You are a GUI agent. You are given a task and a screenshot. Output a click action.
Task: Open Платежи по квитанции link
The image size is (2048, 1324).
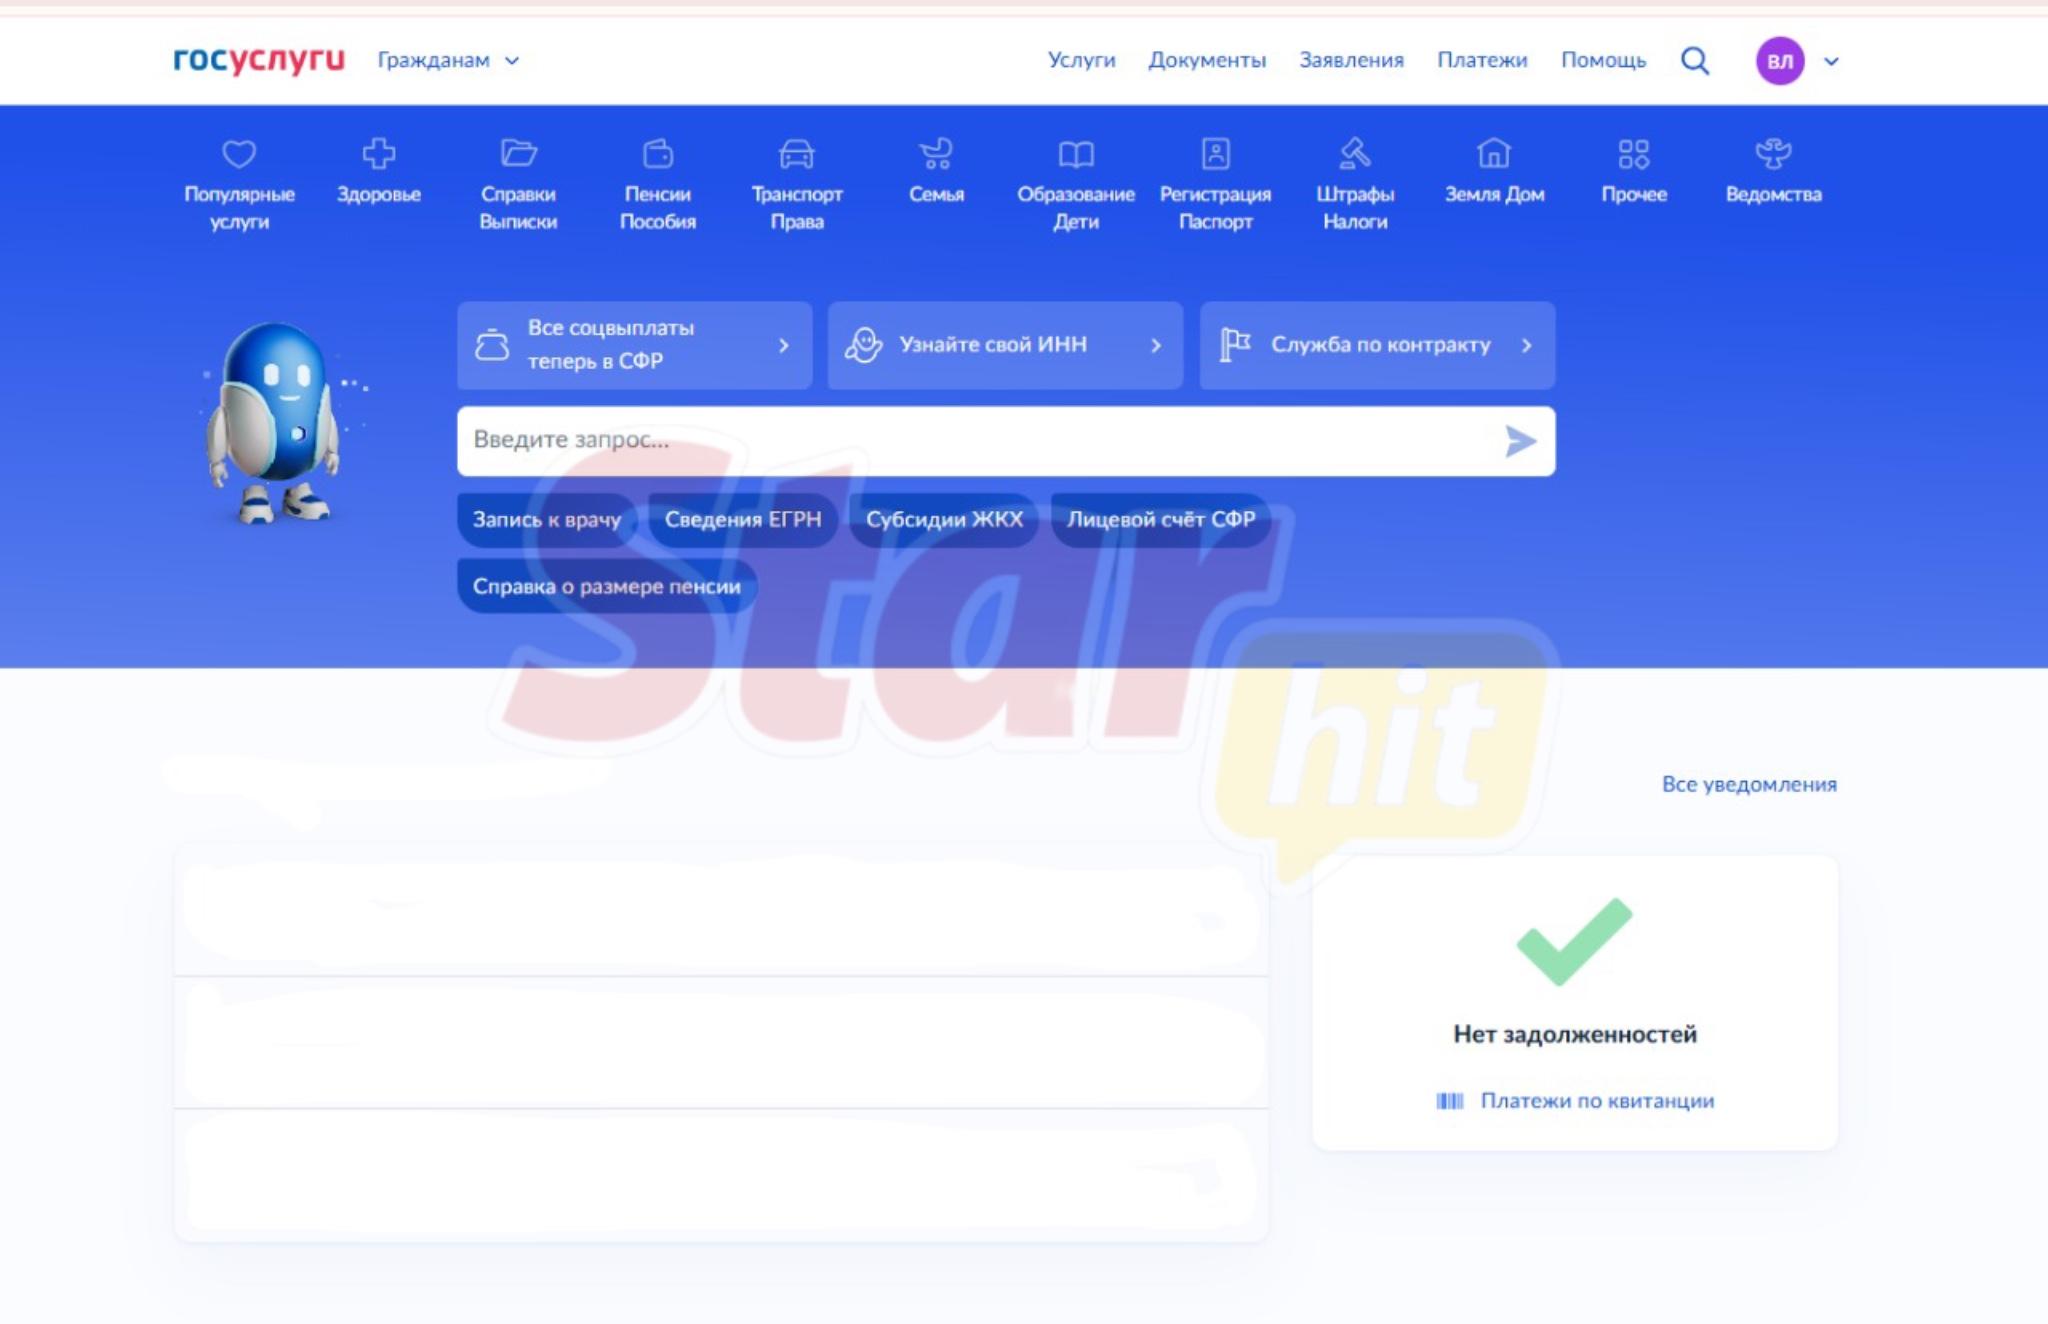click(x=1597, y=1100)
